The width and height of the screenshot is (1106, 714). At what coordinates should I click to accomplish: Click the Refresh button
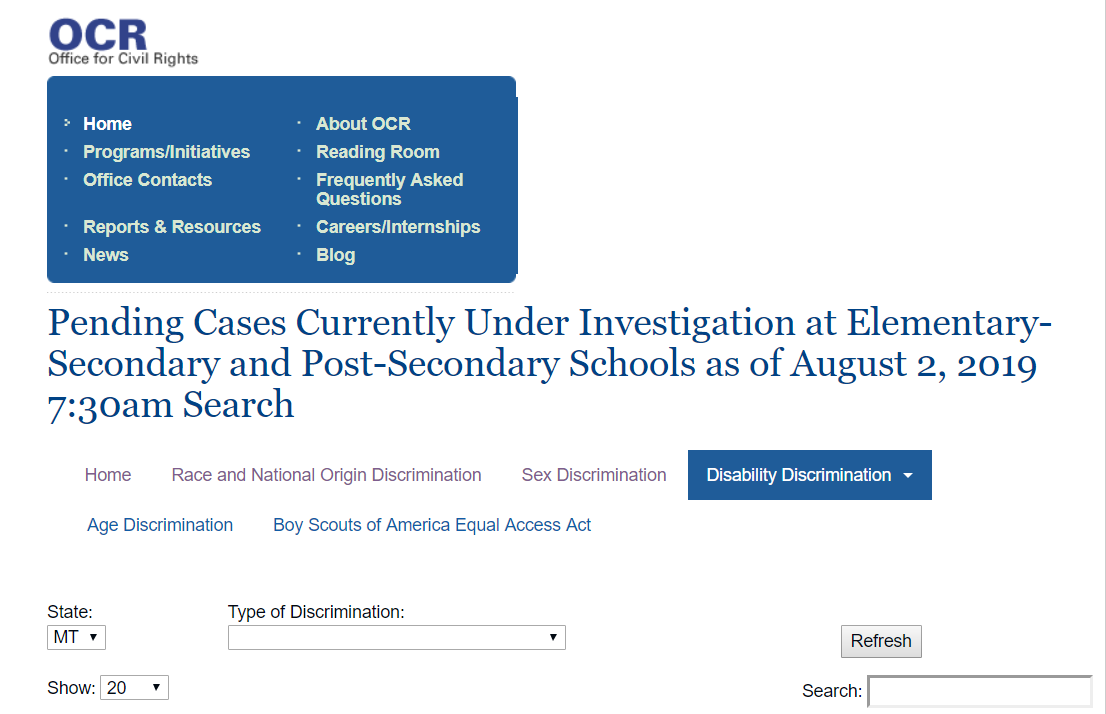881,641
